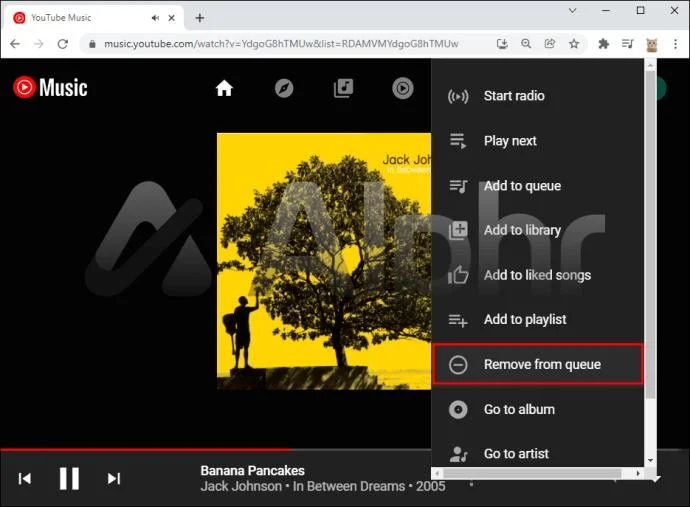
Task: Open the Upgrade play-circle icon
Action: (x=403, y=88)
